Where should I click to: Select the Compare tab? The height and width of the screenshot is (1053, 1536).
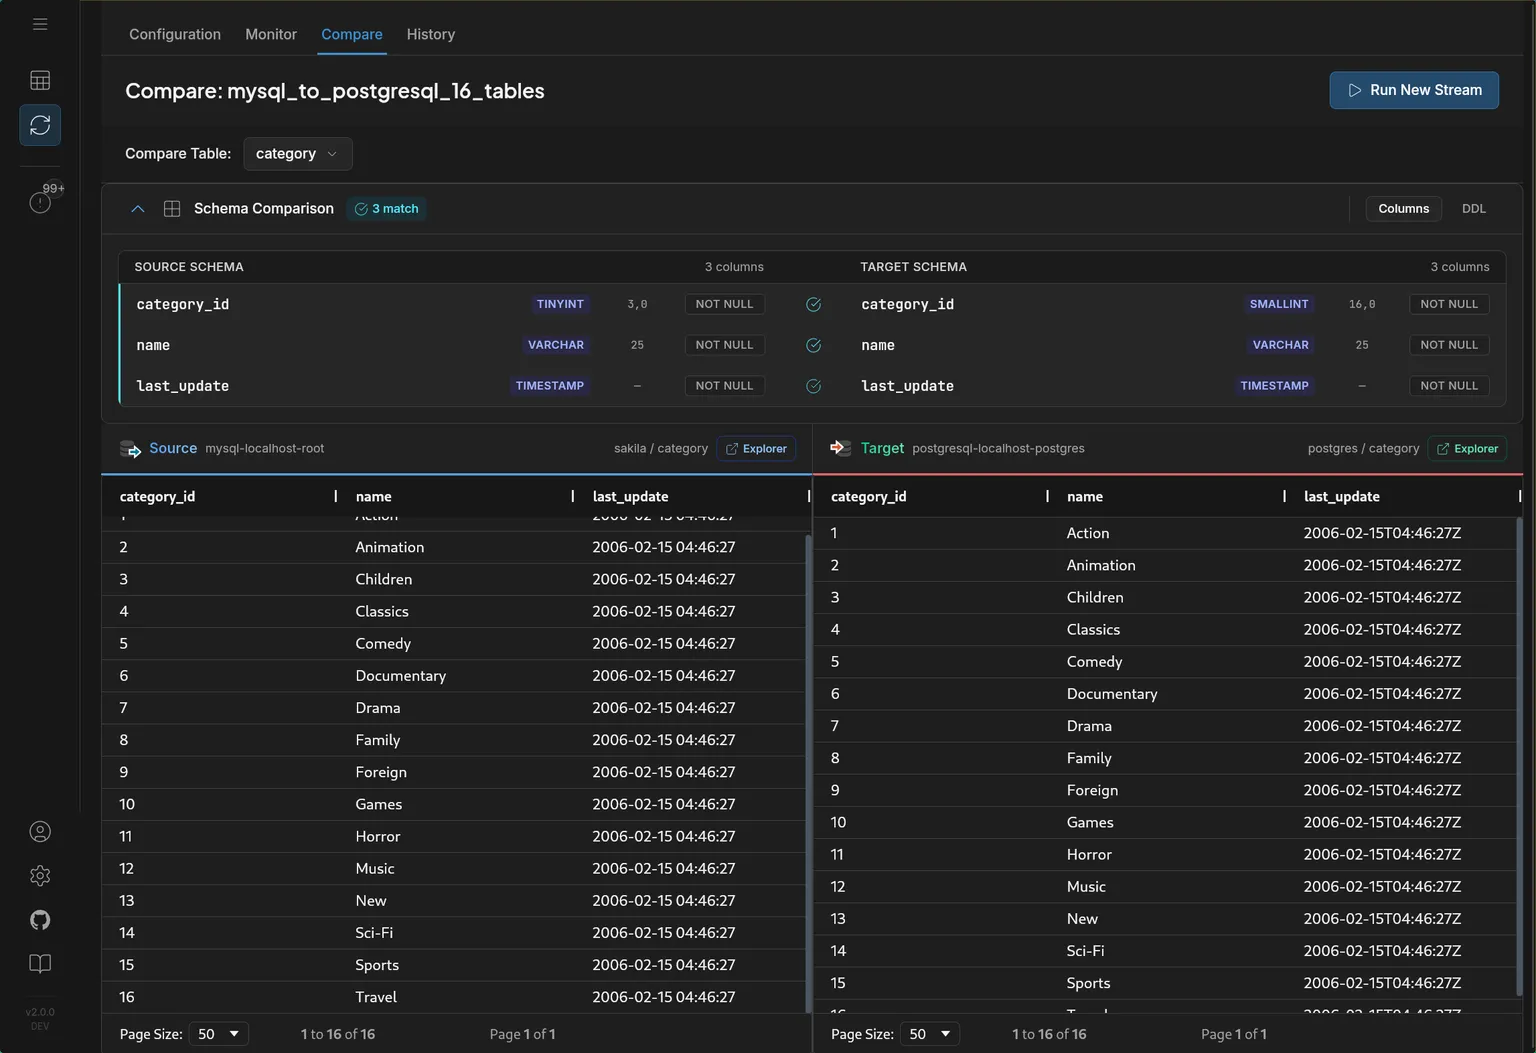click(352, 34)
